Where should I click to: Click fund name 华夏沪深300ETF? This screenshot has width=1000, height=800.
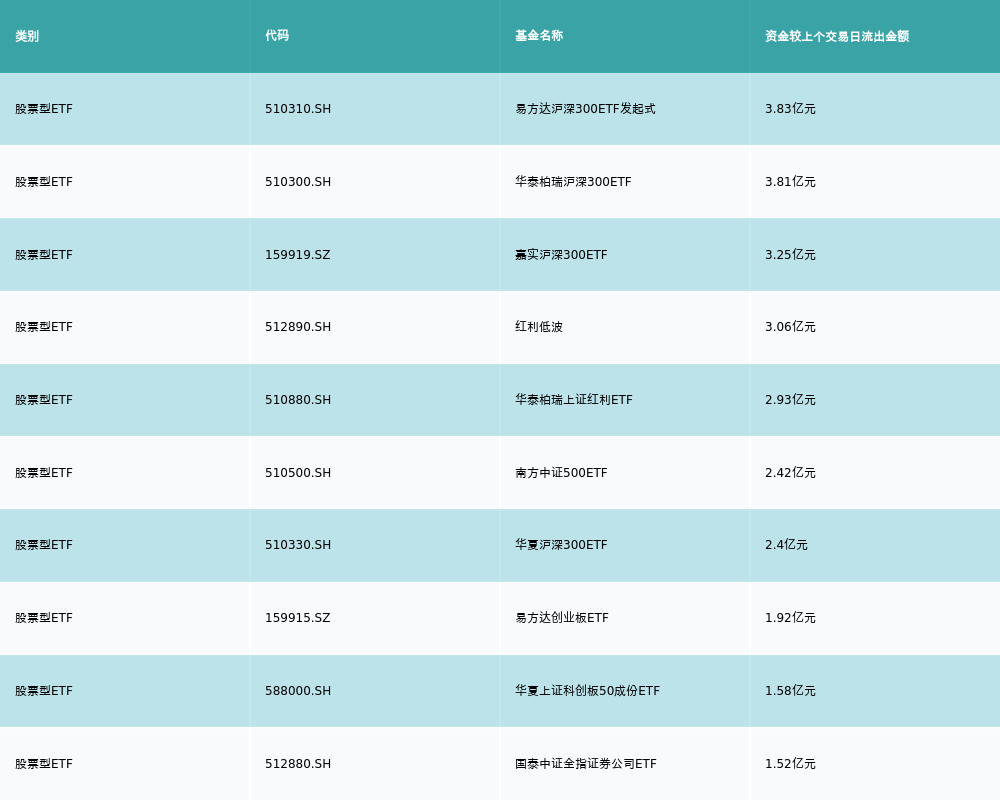561,545
